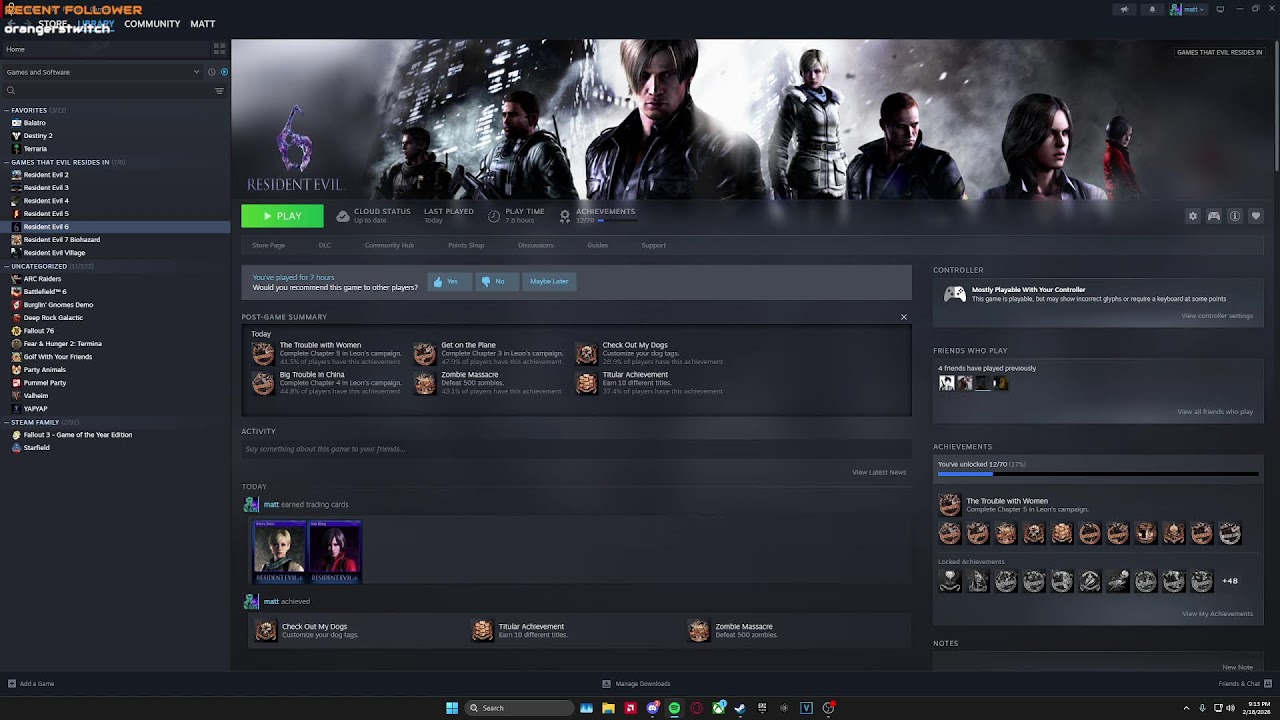Switch to Big Picture mode with the monitor icon

pos(1220,9)
